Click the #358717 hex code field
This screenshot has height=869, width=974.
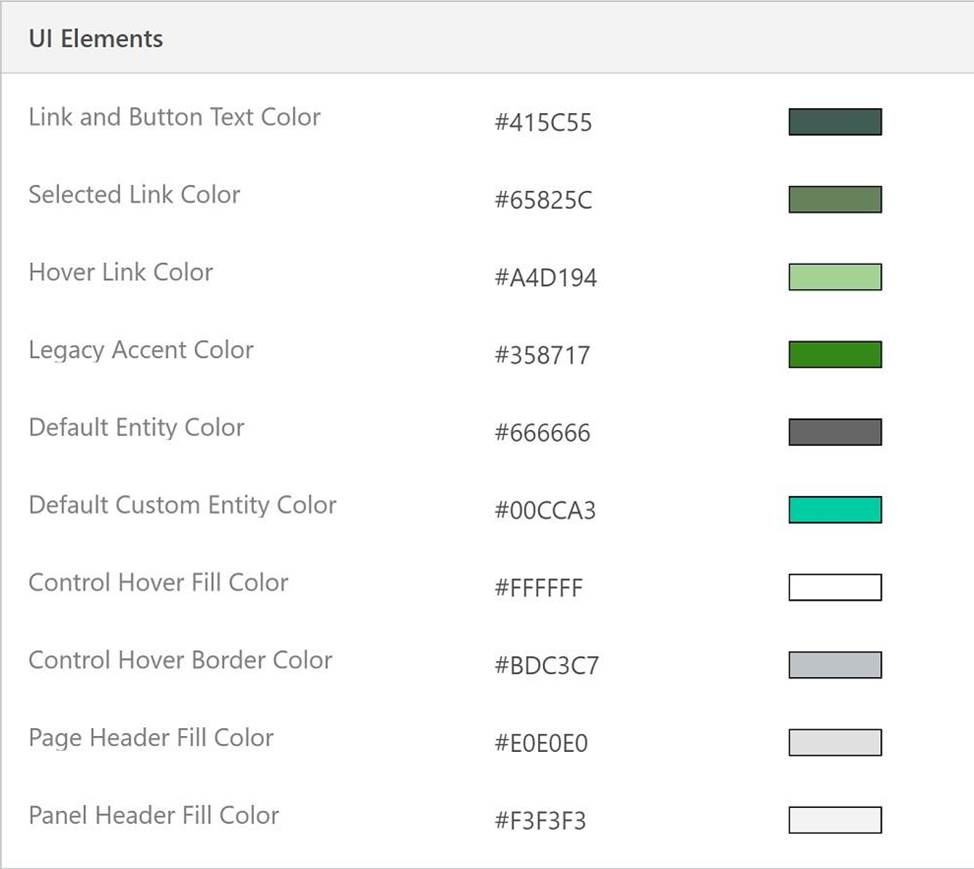pos(542,355)
